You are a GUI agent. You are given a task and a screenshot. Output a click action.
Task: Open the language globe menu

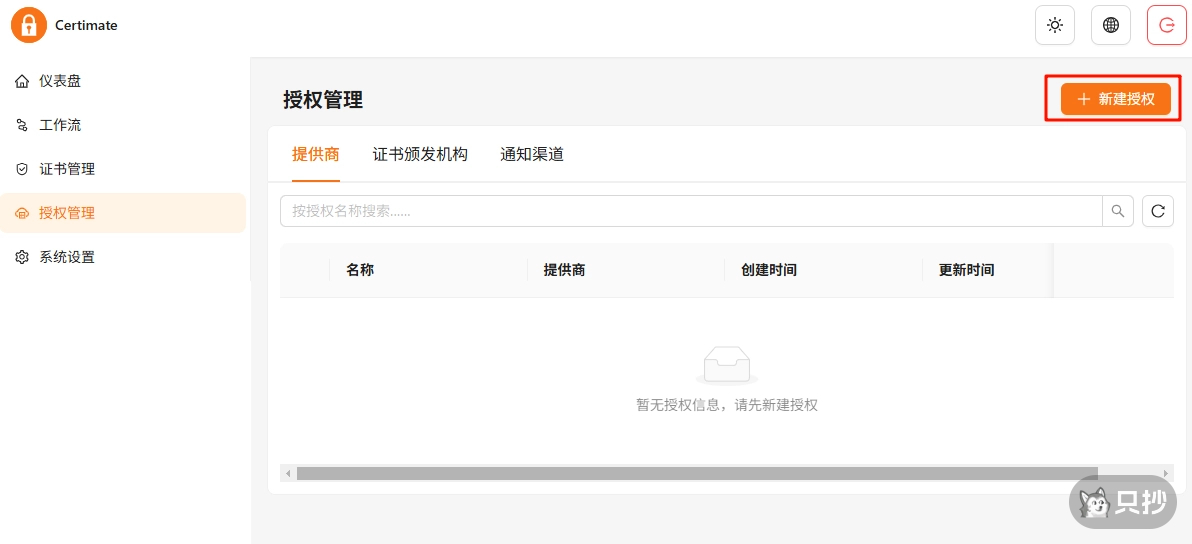(1110, 26)
